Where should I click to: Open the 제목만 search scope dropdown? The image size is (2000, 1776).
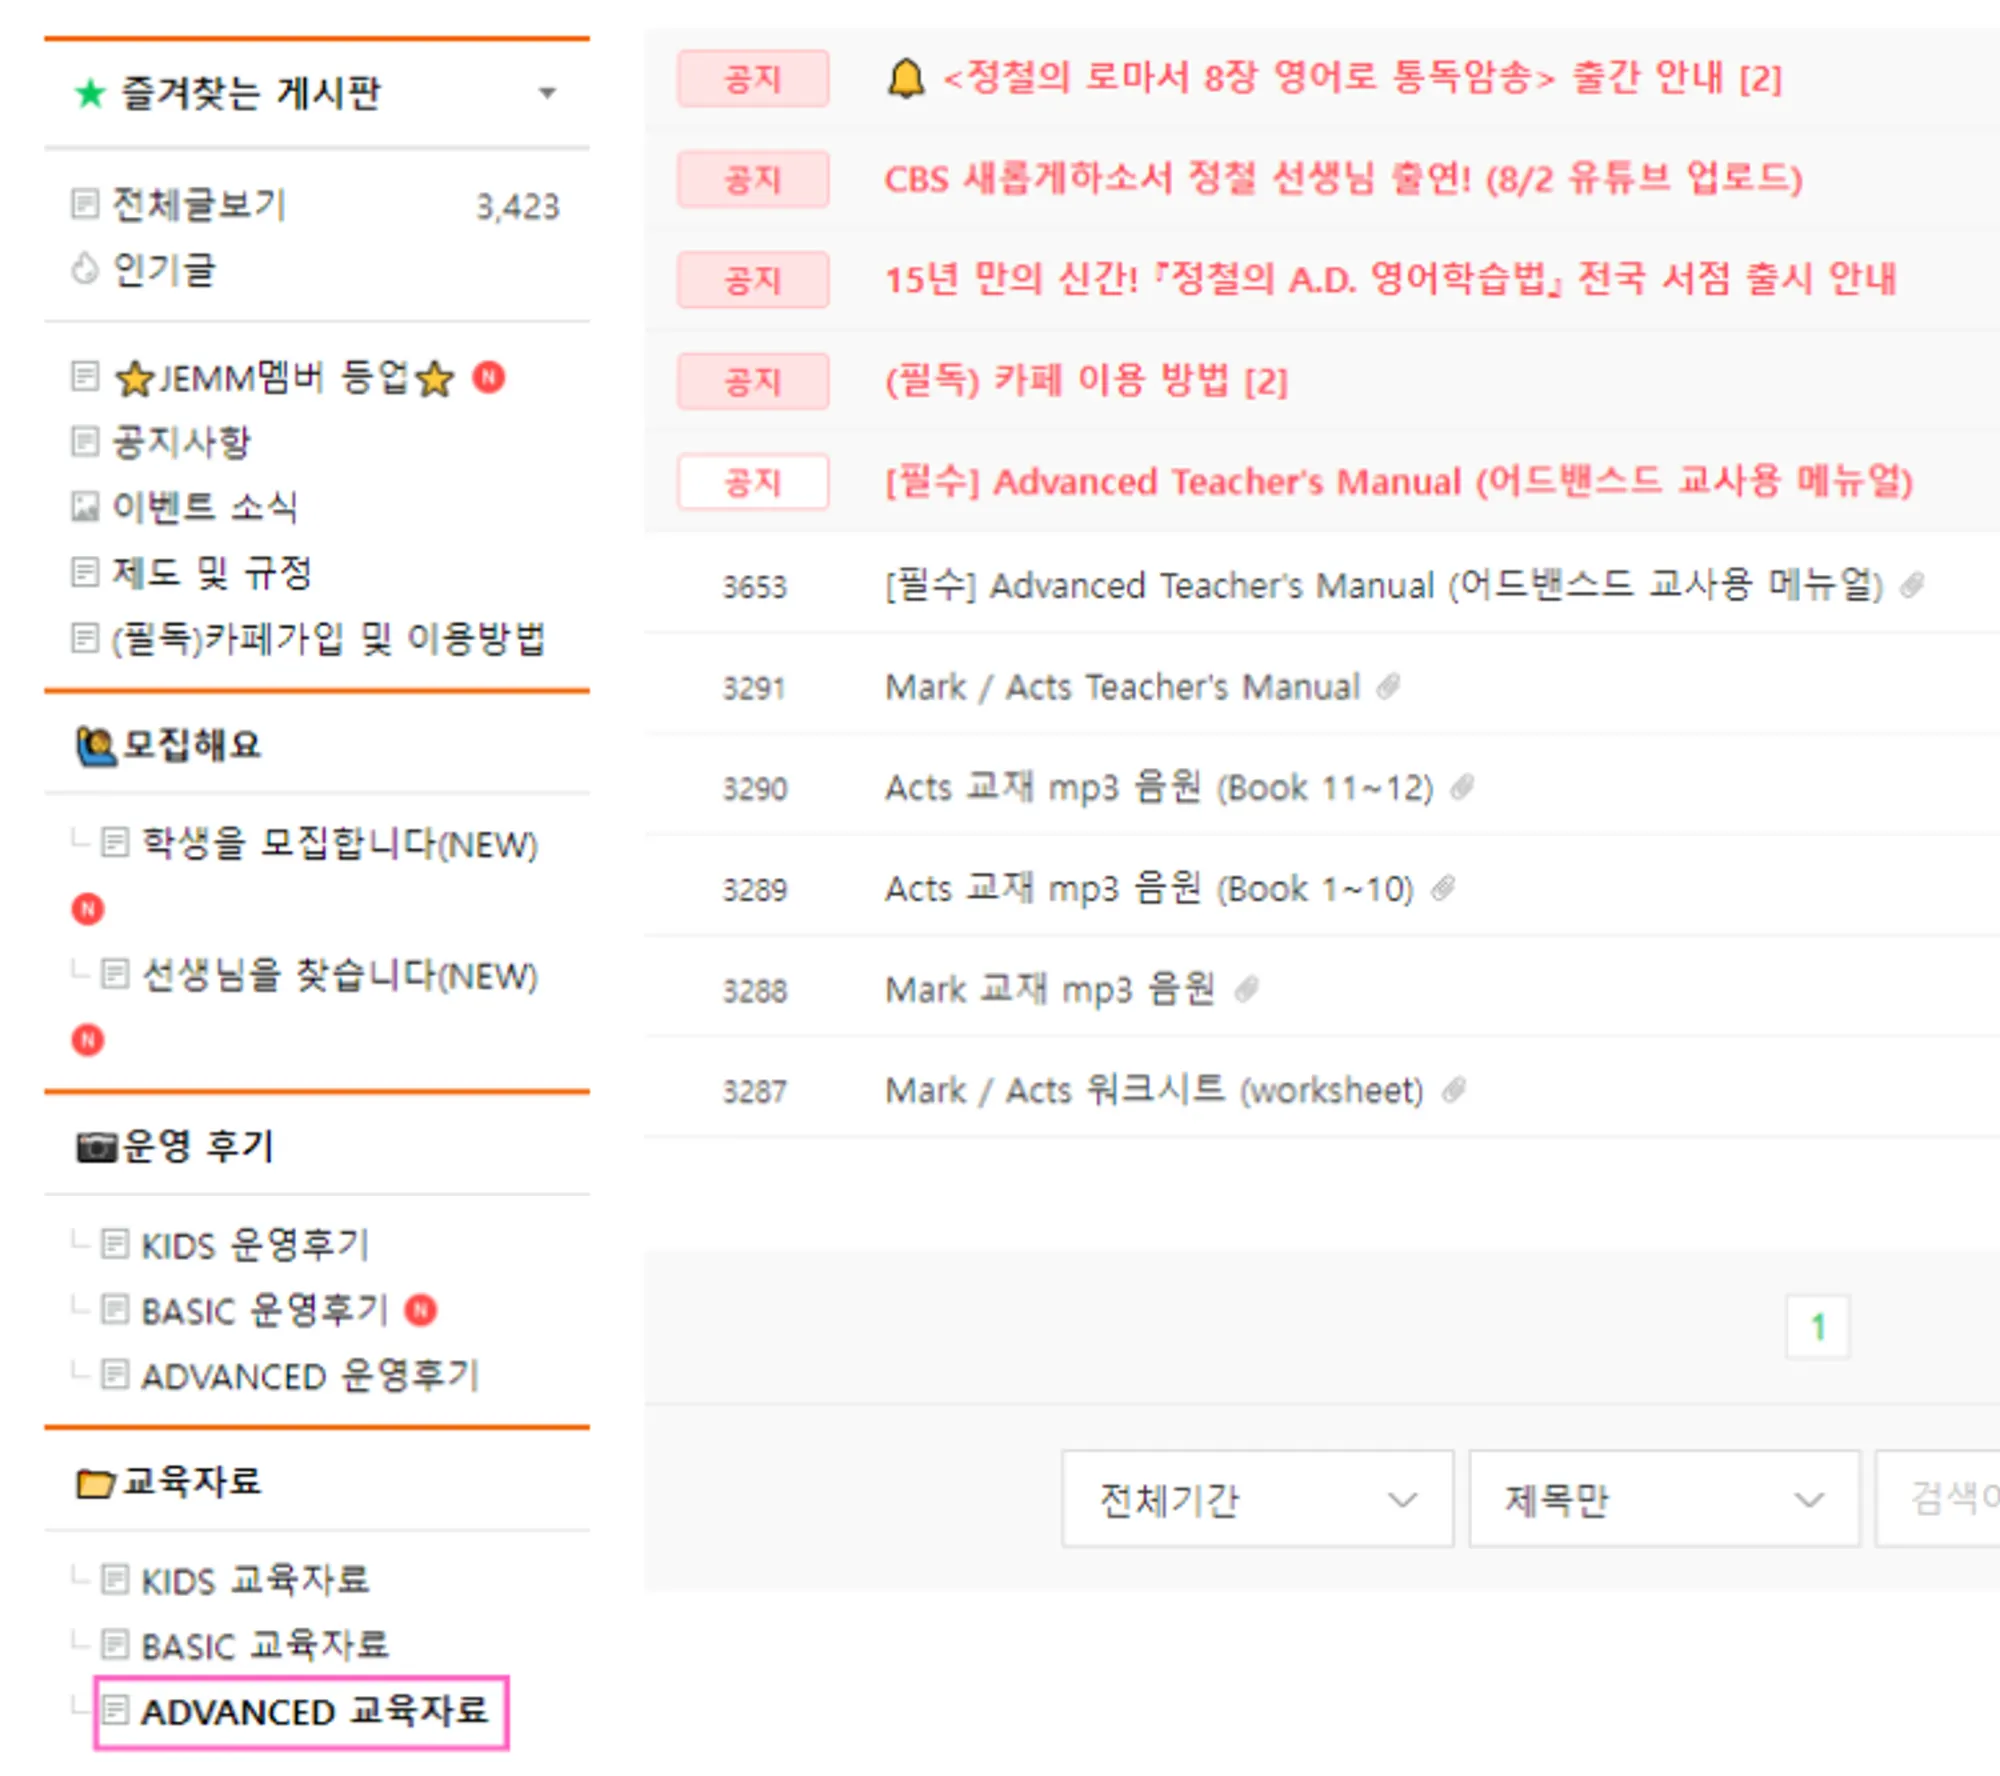pos(1663,1499)
